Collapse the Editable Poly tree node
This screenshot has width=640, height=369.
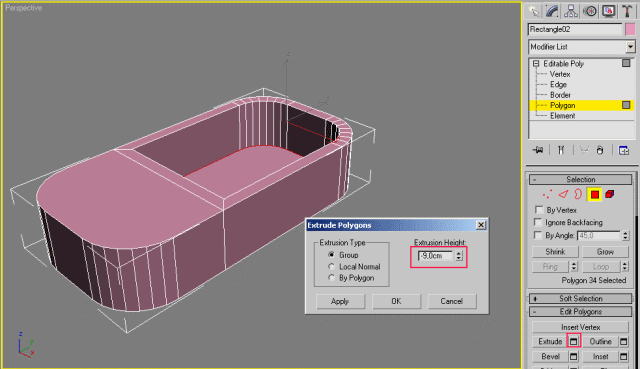[536, 64]
